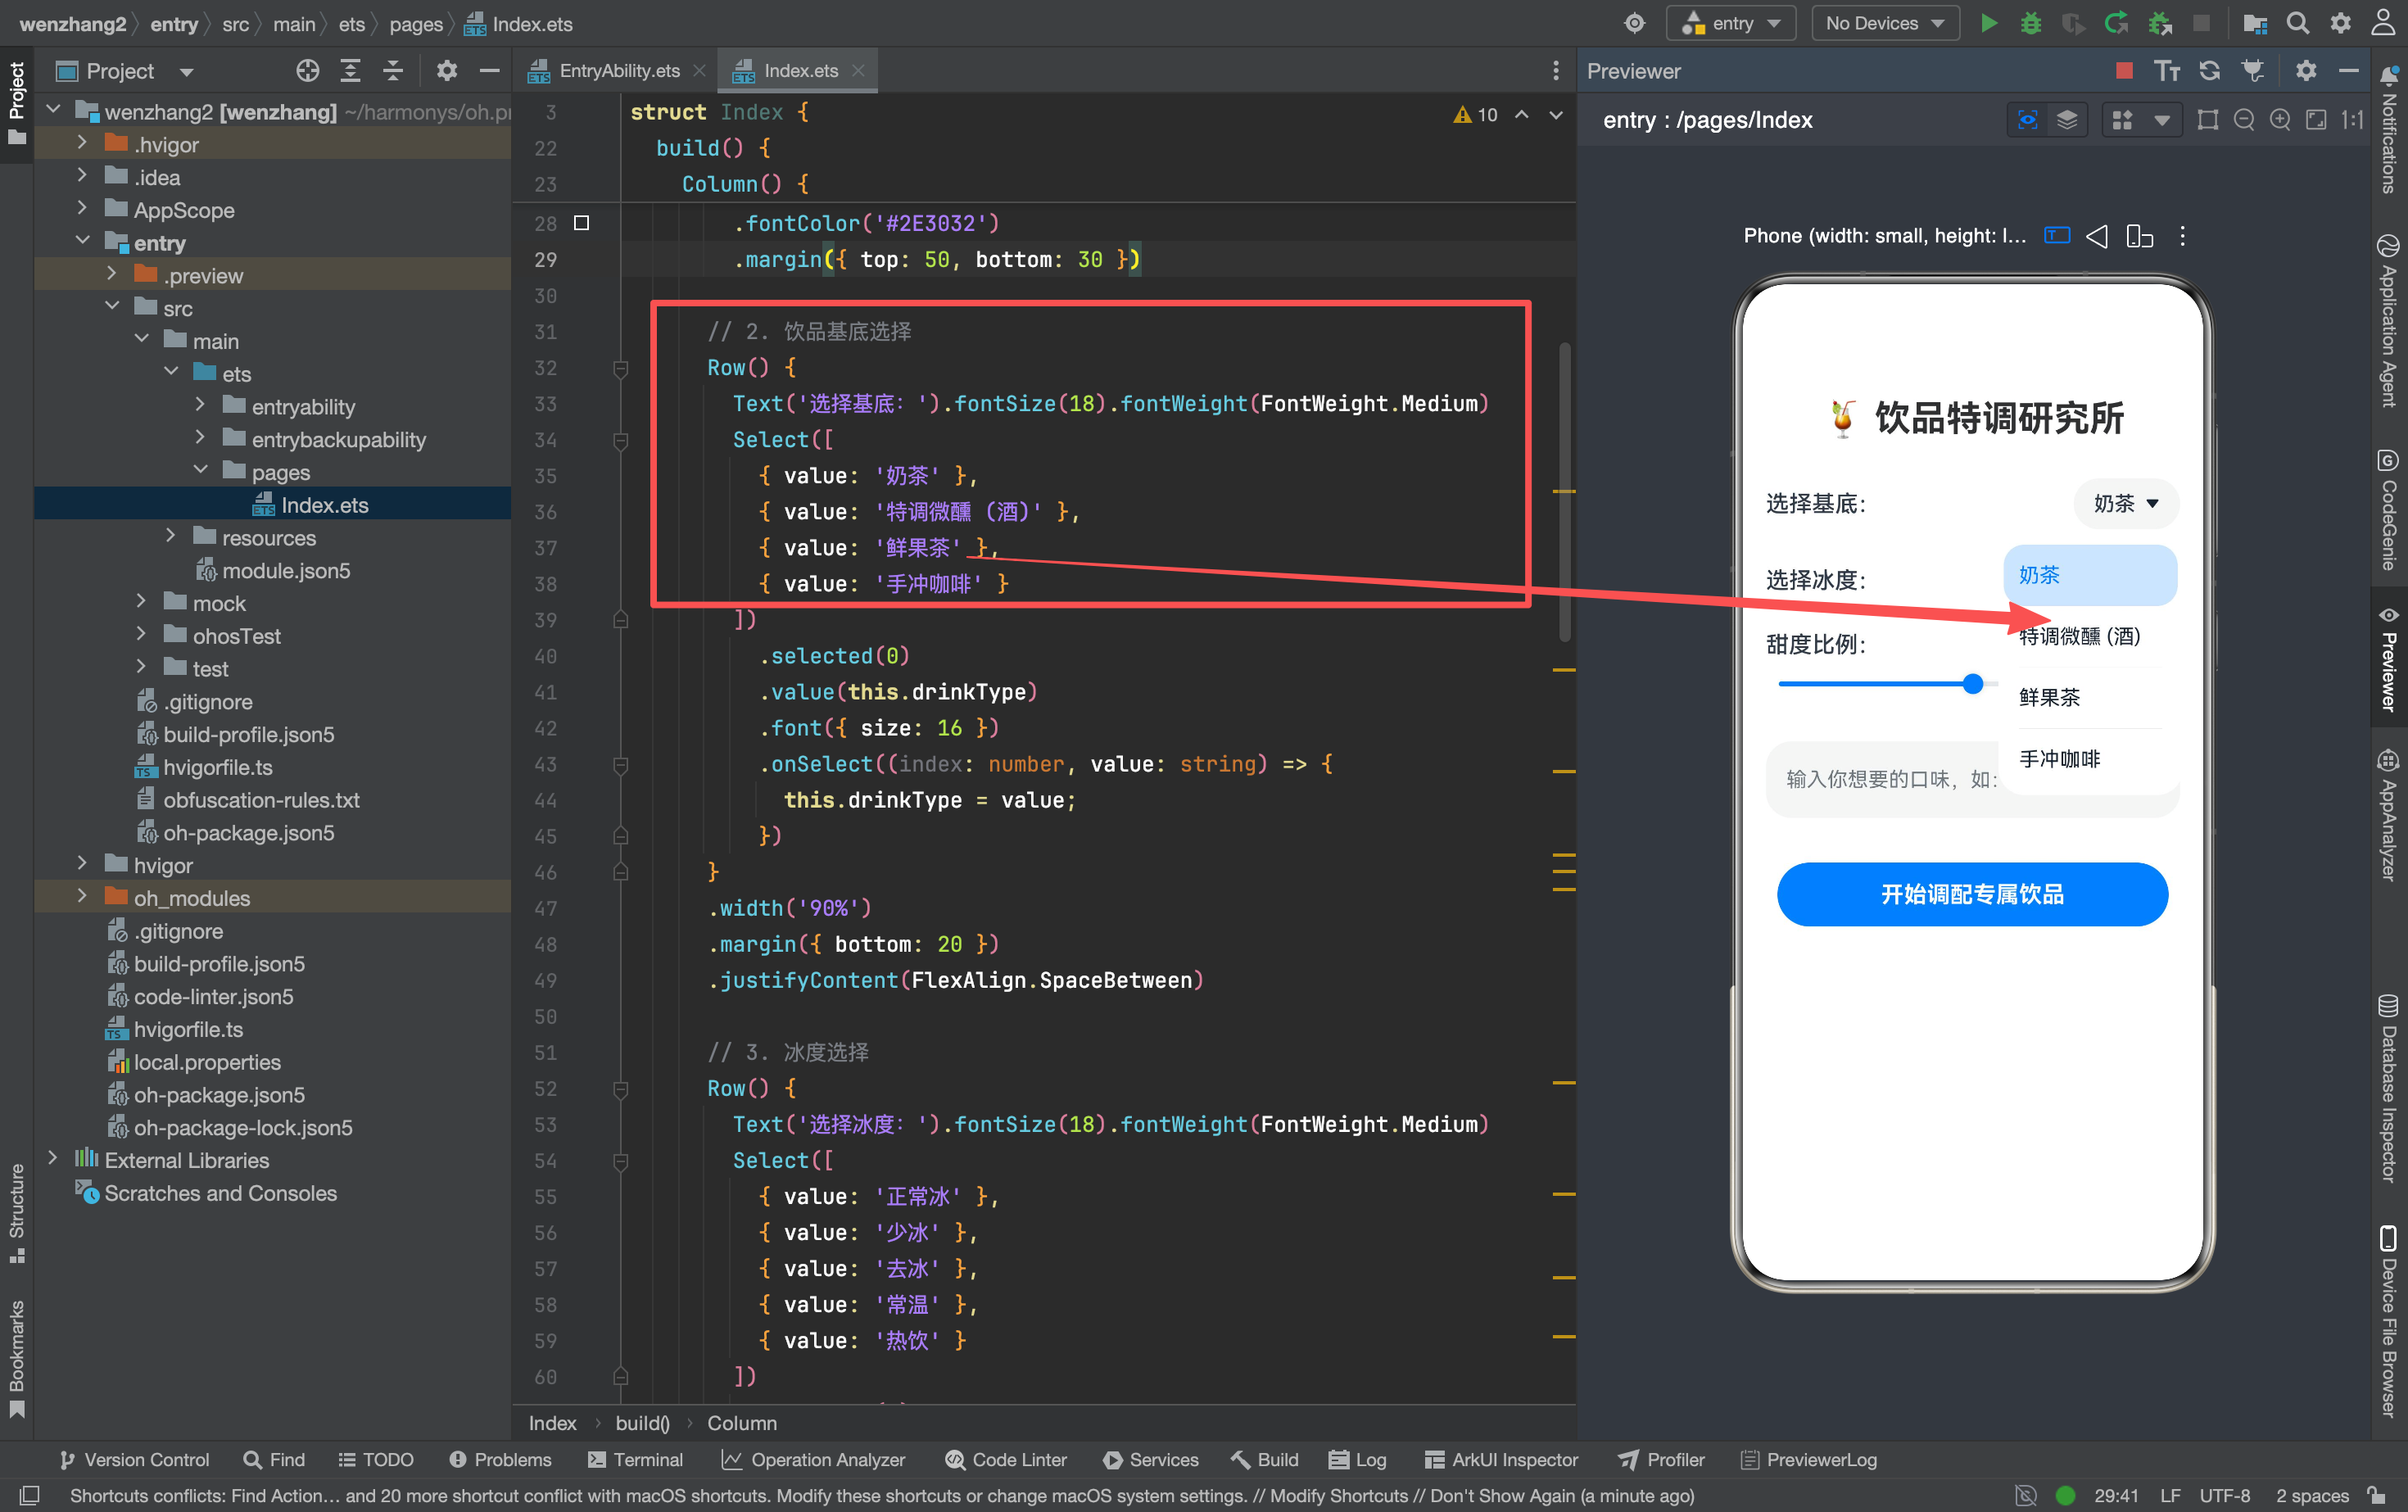Open the ArkUI Inspector tab

pyautogui.click(x=1501, y=1459)
